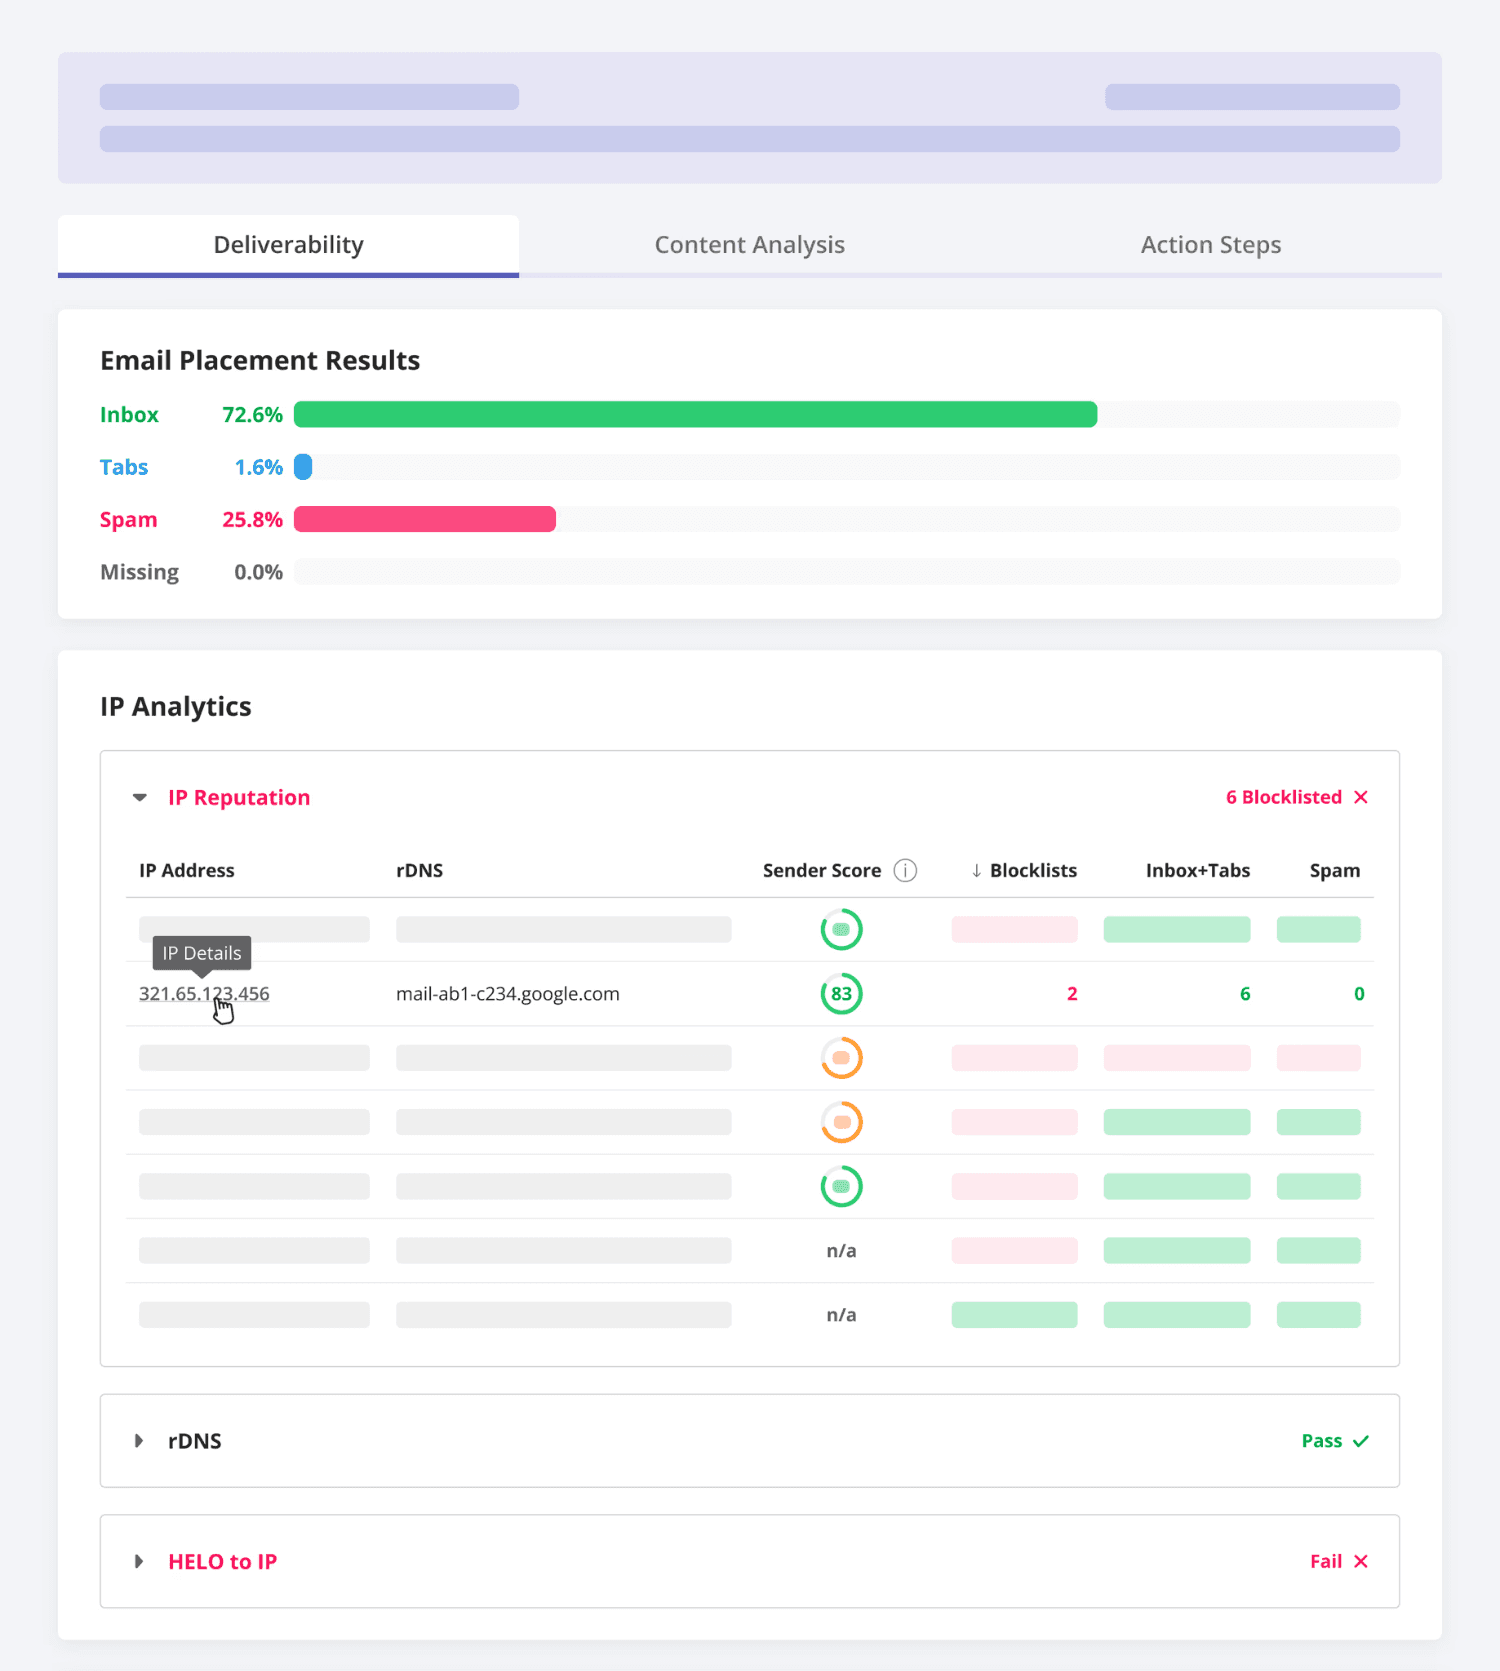This screenshot has width=1500, height=1671.
Task: Sort by the IP Address column header
Action: pos(187,871)
